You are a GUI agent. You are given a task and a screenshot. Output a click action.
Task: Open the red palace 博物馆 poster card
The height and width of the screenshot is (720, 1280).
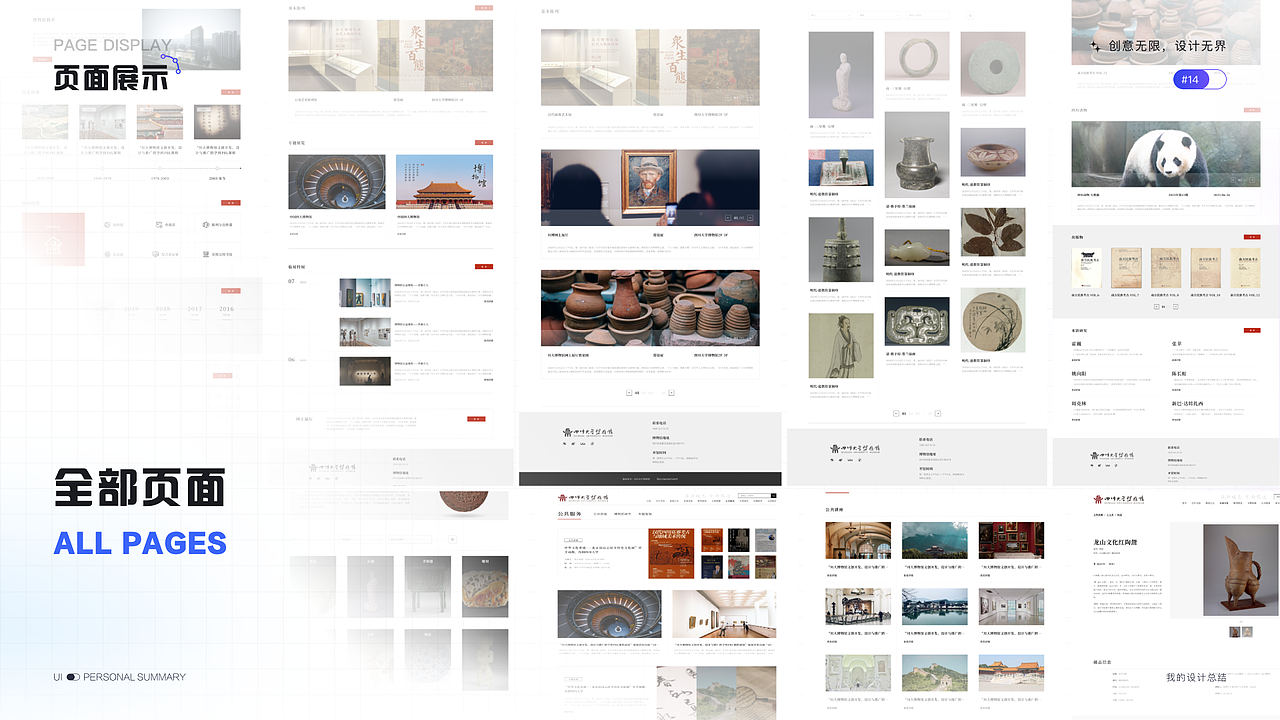tap(444, 182)
